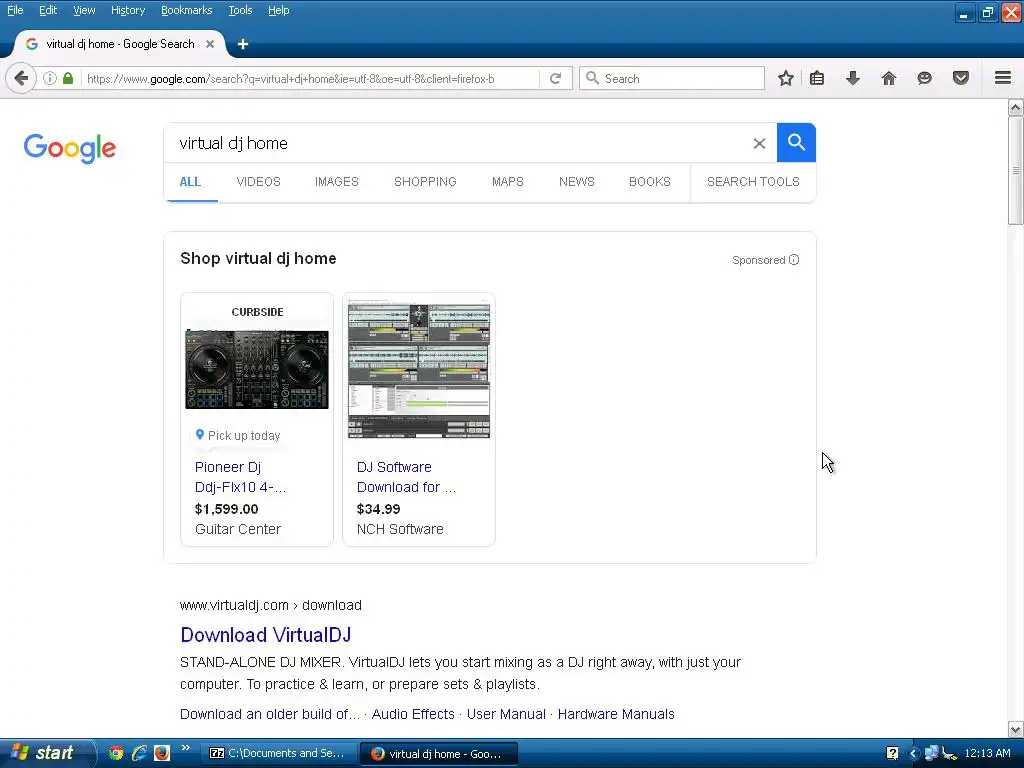Viewport: 1024px width, 768px height.
Task: Open the View menu
Action: coord(84,10)
